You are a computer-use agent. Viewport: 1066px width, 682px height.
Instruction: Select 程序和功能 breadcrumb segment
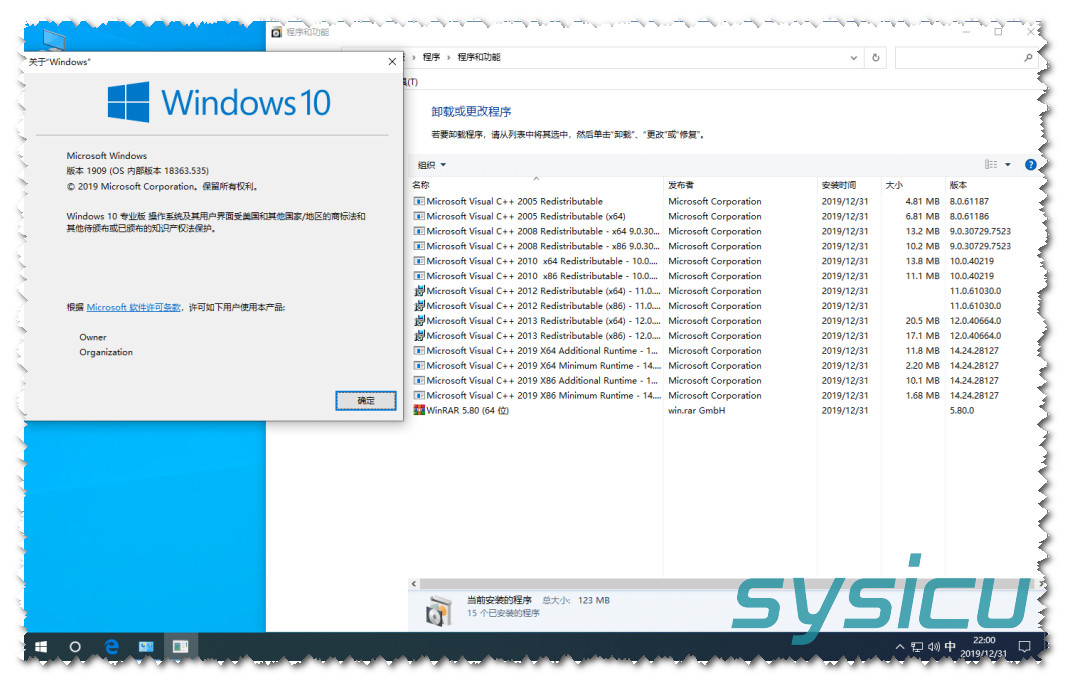coord(479,57)
